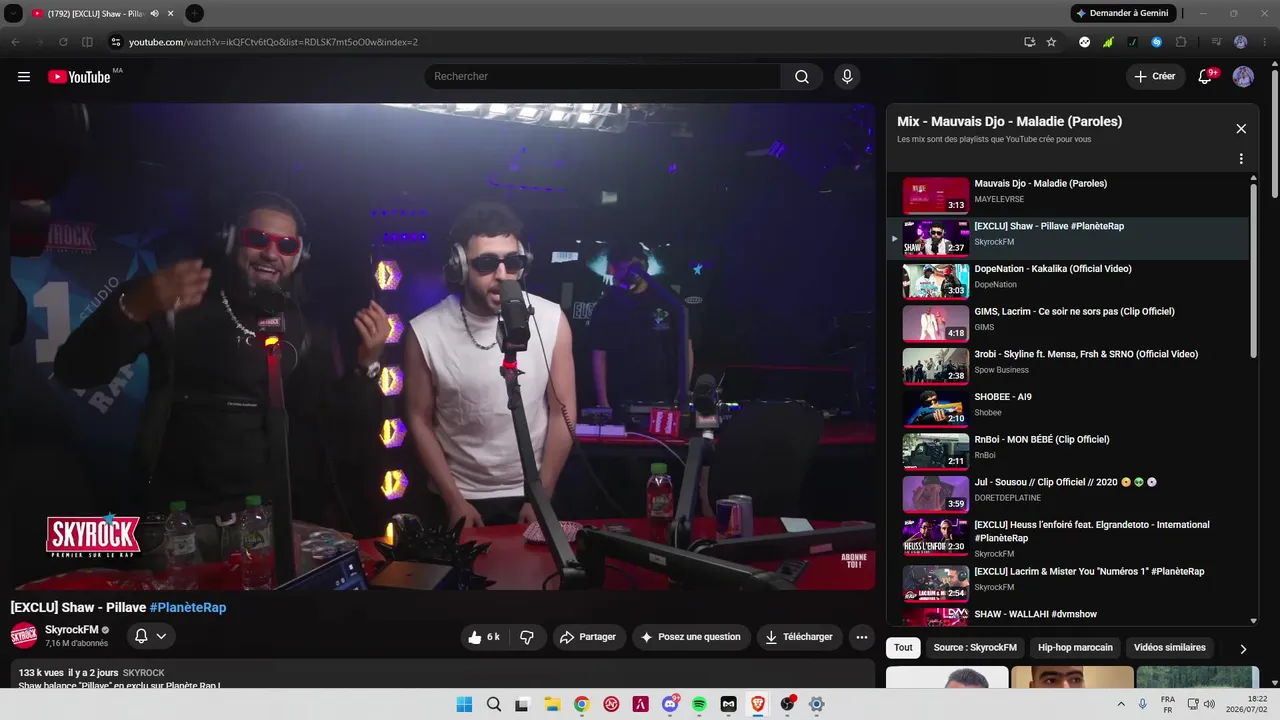Open the subscription notification settings dropdown
The image size is (1280, 720).
[x=151, y=636]
